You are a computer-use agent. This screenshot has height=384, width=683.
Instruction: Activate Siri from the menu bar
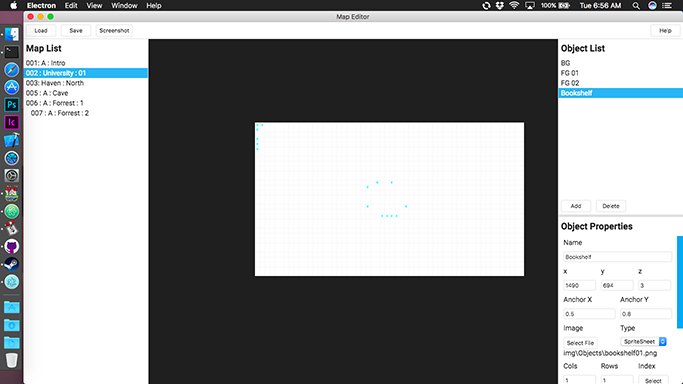click(x=652, y=5)
